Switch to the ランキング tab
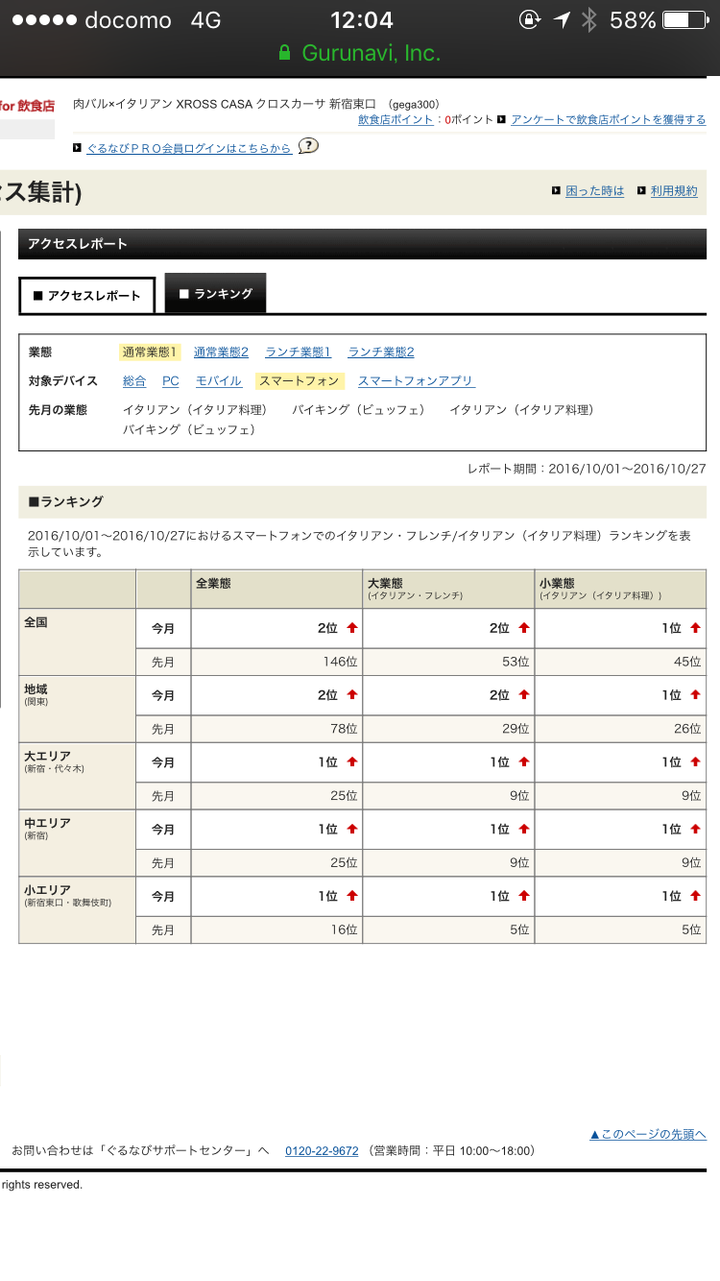Screen dimensions: 720x1281 point(215,294)
